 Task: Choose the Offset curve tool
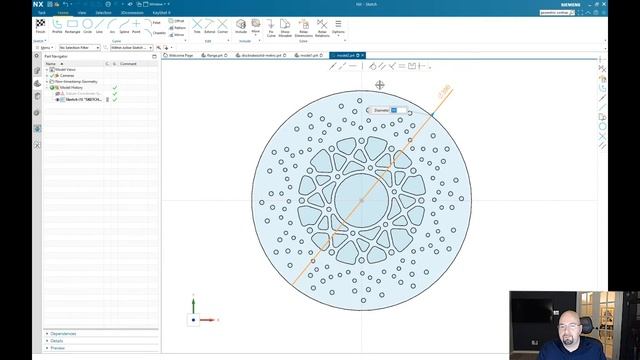tap(176, 21)
